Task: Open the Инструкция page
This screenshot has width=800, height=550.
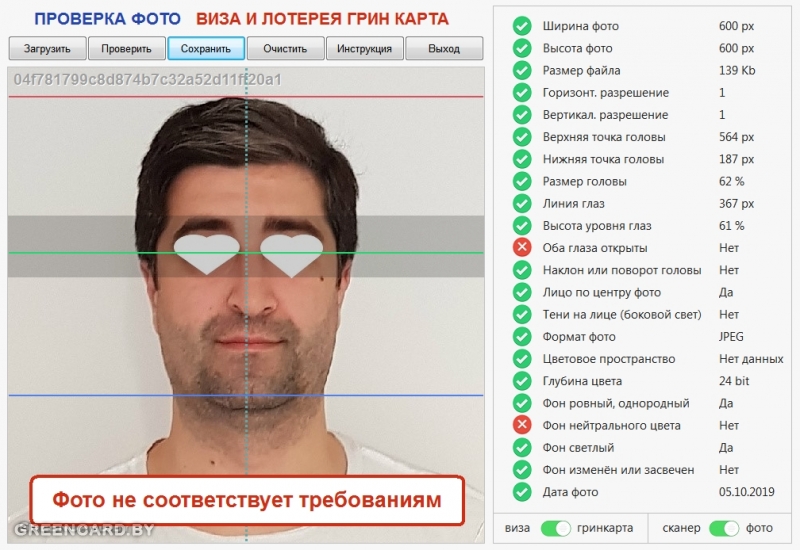Action: [365, 48]
